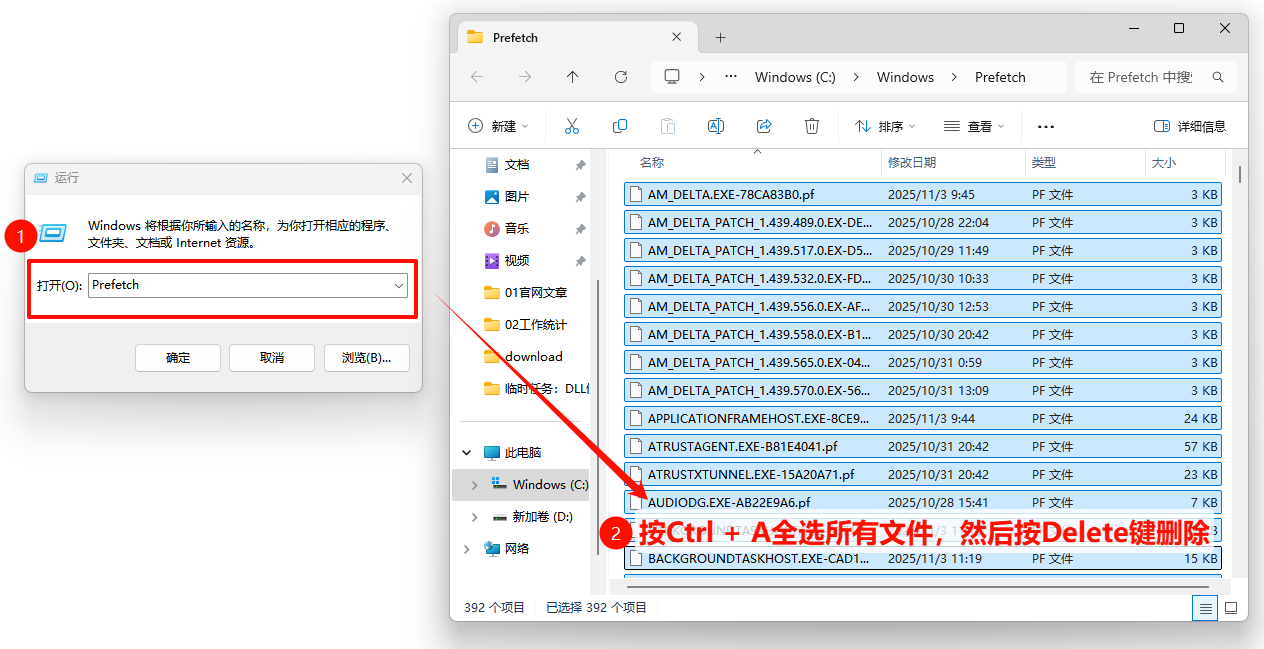The width and height of the screenshot is (1264, 649).
Task: Click the Cut icon in the toolbar
Action: [x=571, y=125]
